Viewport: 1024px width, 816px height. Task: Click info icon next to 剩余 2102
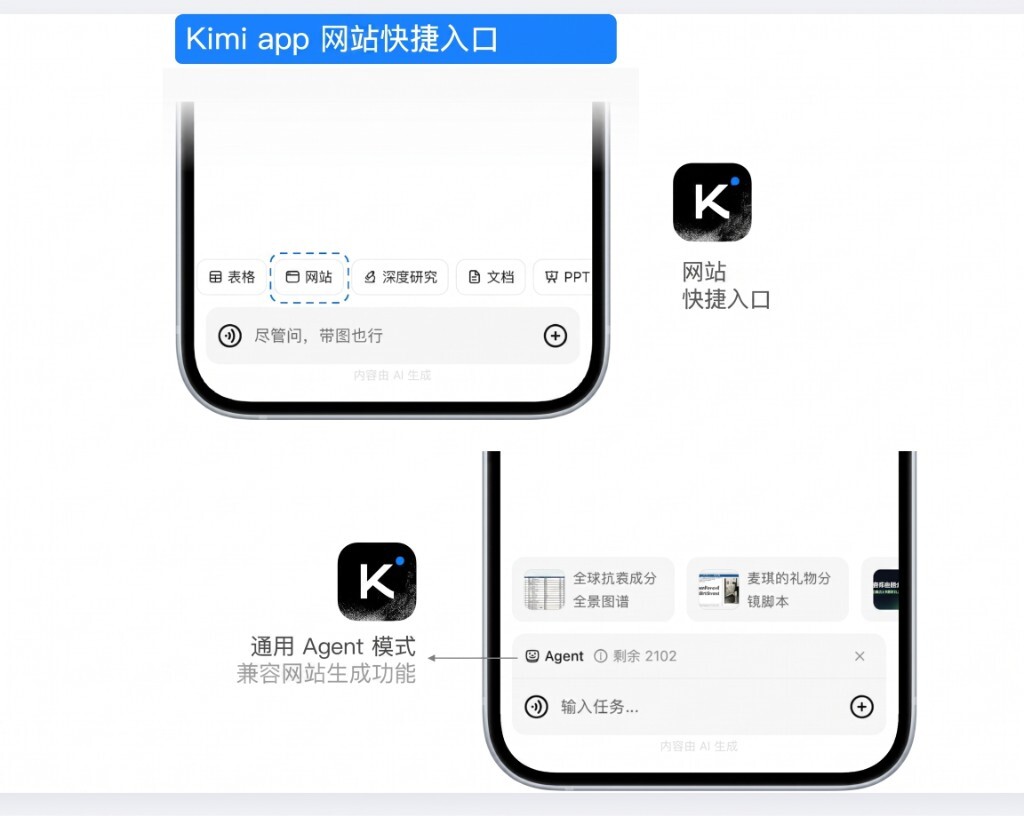tap(600, 656)
